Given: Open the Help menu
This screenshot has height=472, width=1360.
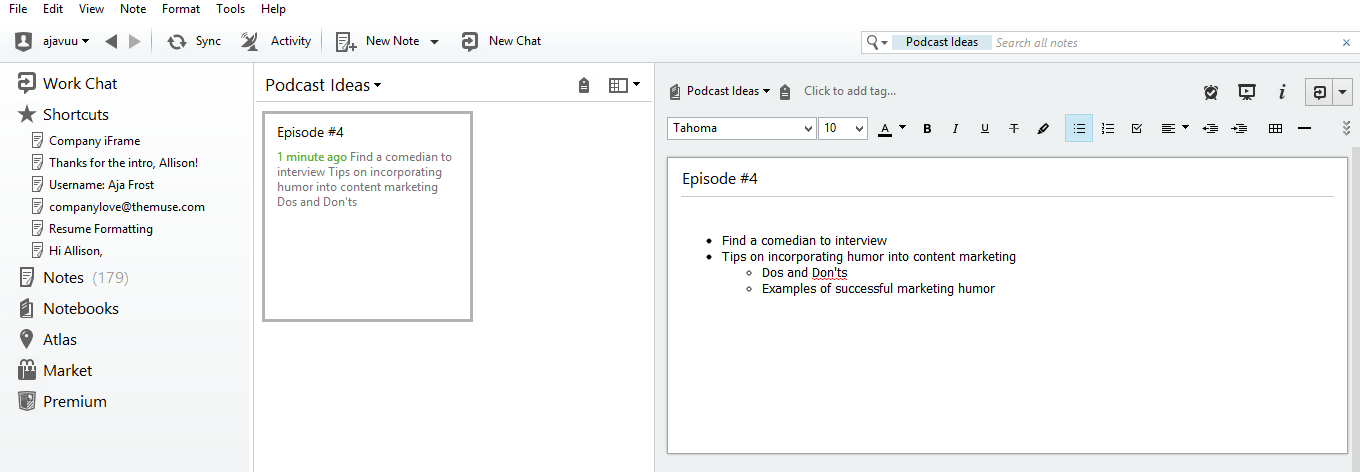Looking at the screenshot, I should tap(273, 9).
